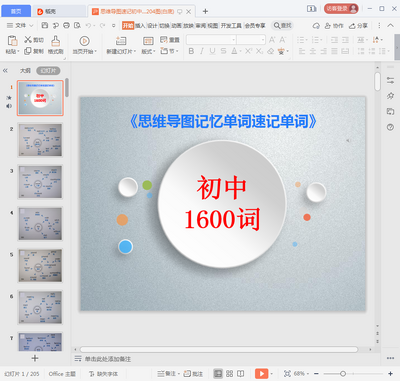The height and width of the screenshot is (381, 400).
Task: Open the font name dropdown
Action: pyautogui.click(x=234, y=40)
